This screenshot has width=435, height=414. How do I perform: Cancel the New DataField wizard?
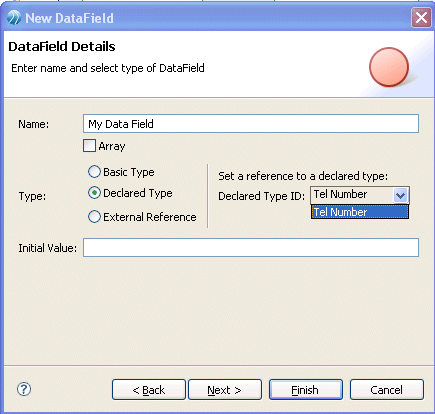click(x=387, y=389)
